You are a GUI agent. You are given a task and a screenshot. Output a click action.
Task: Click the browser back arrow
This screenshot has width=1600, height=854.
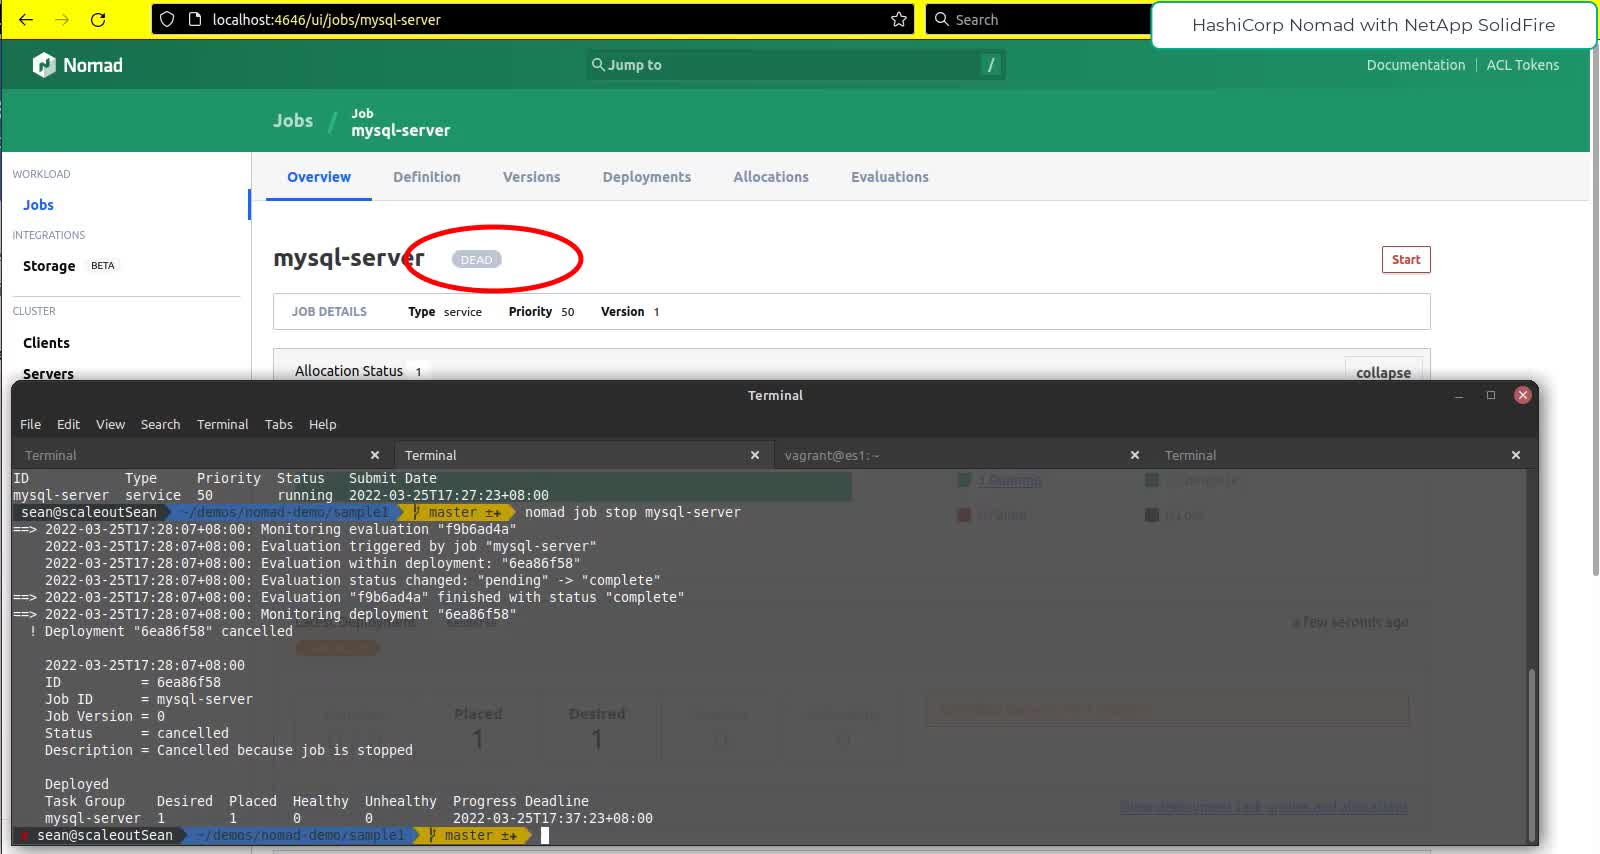tap(26, 19)
